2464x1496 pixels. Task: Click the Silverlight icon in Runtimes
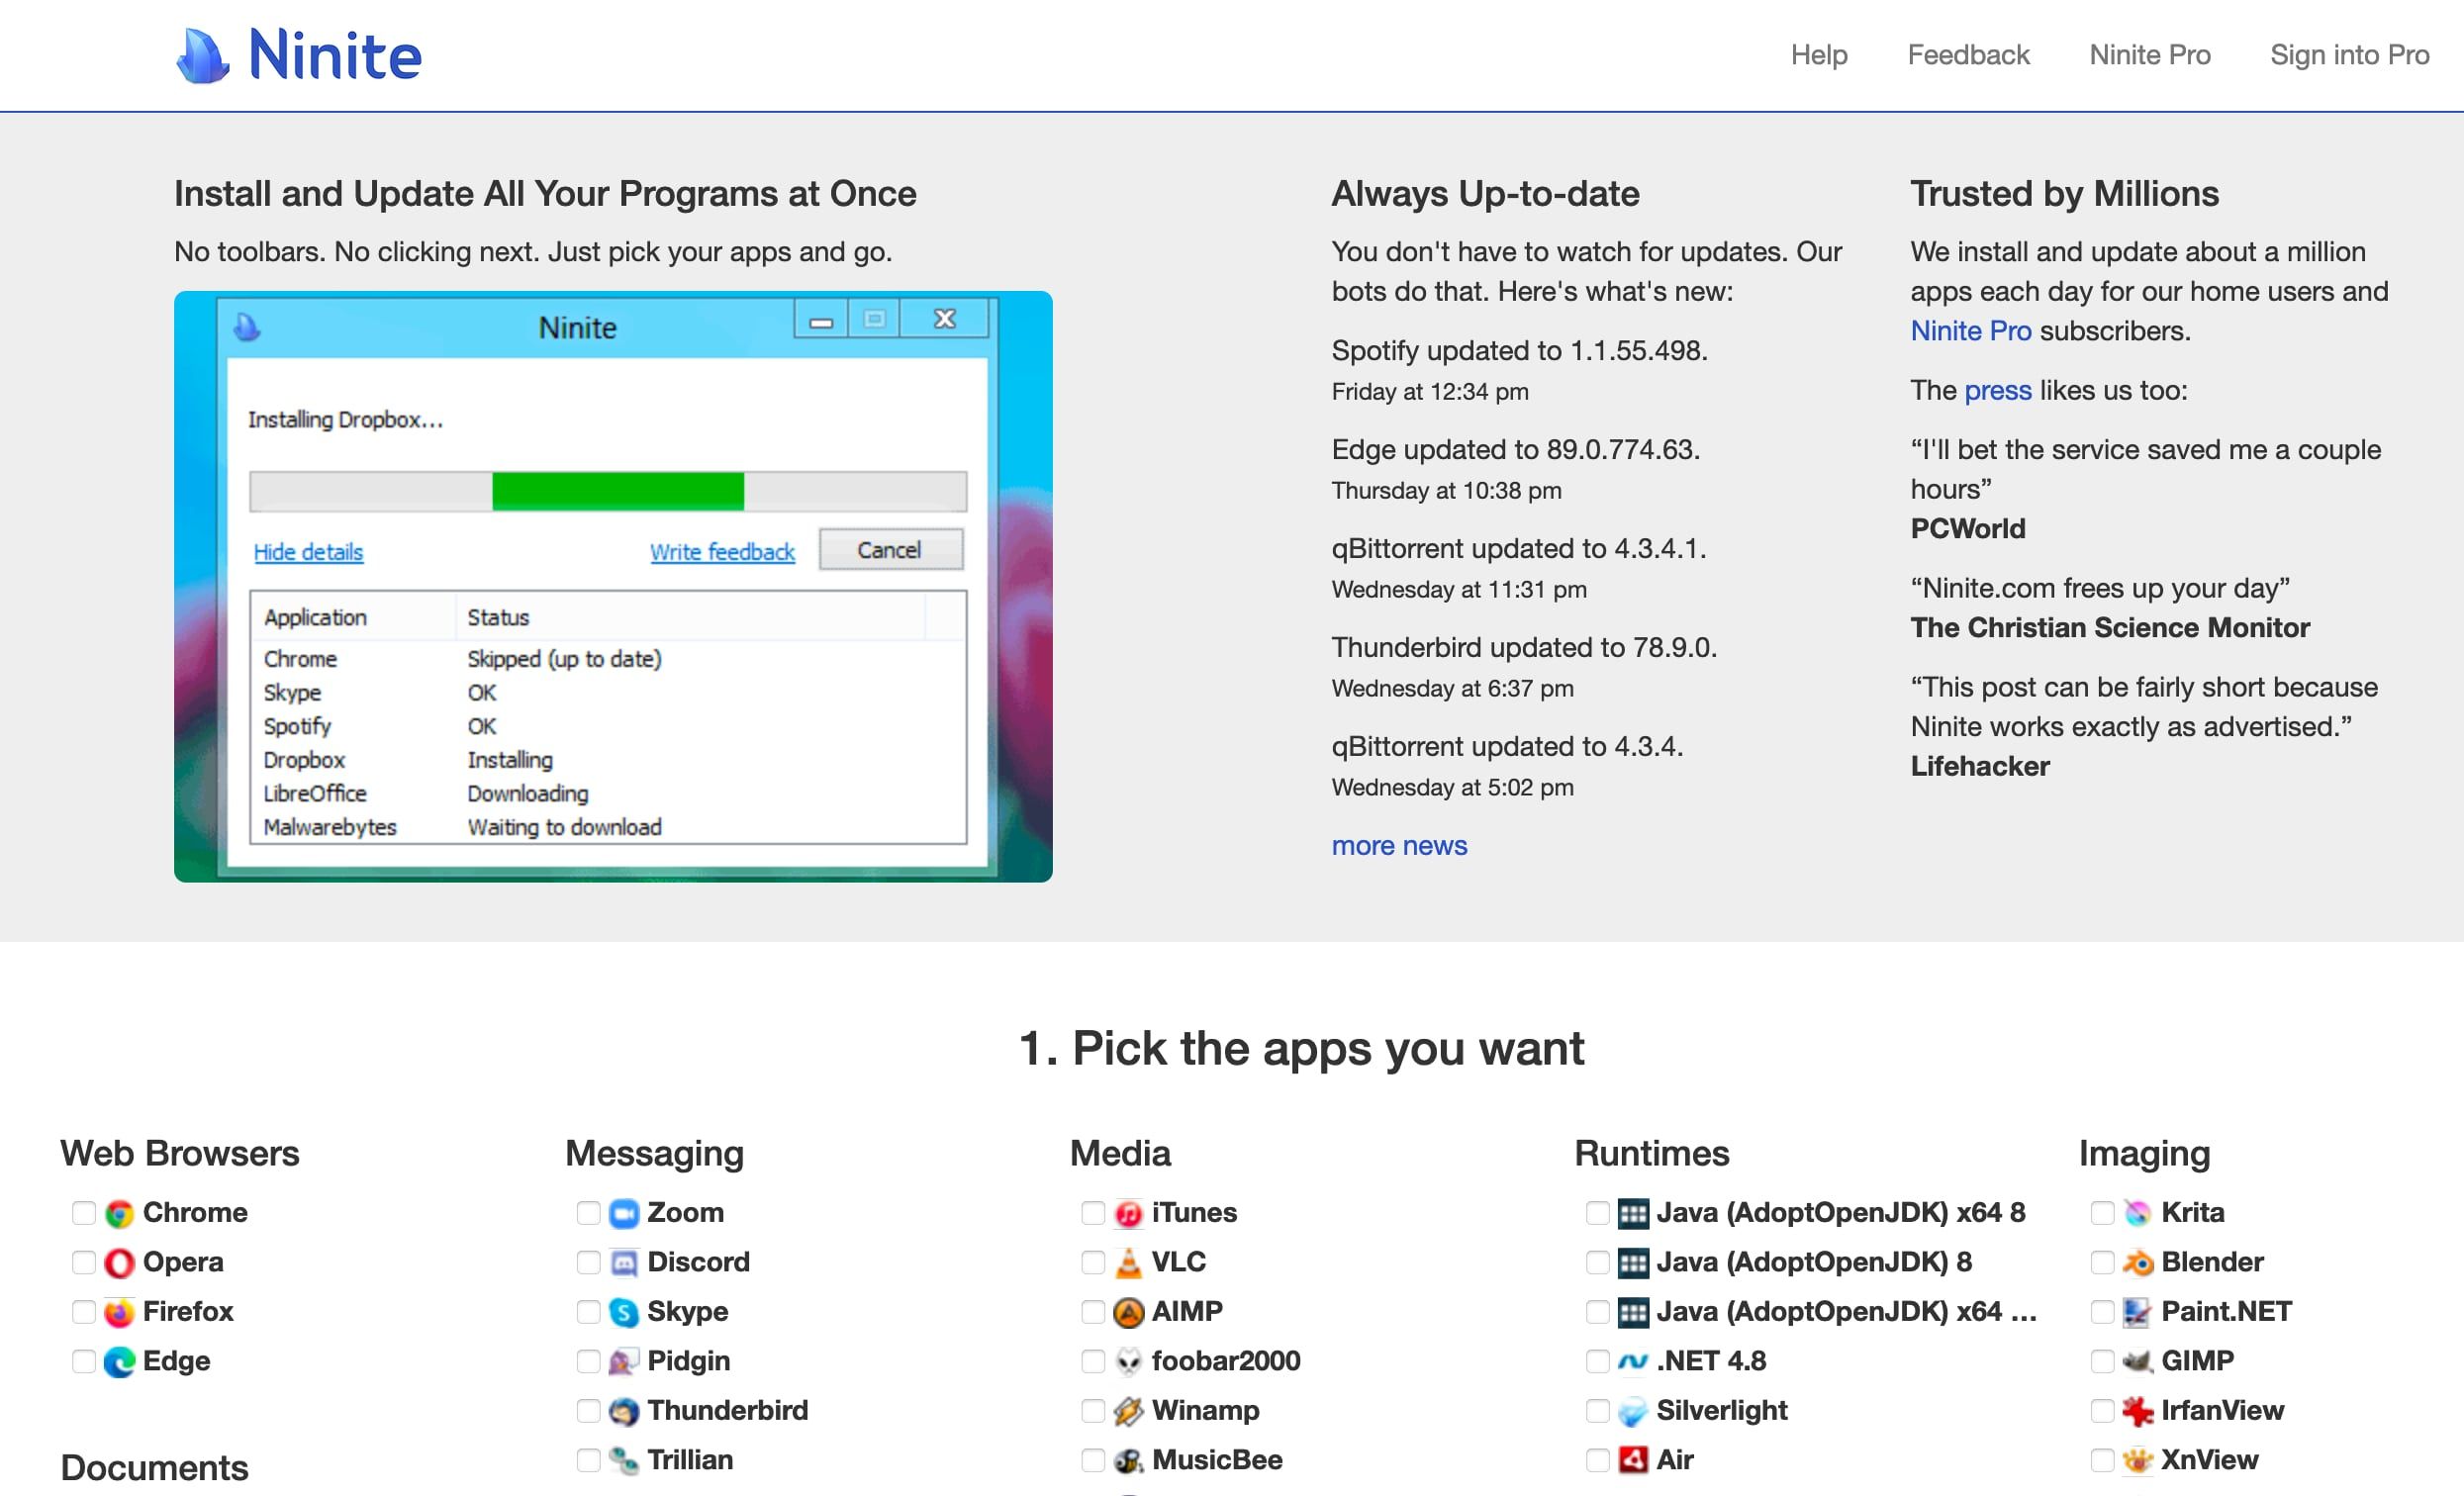click(1633, 1411)
